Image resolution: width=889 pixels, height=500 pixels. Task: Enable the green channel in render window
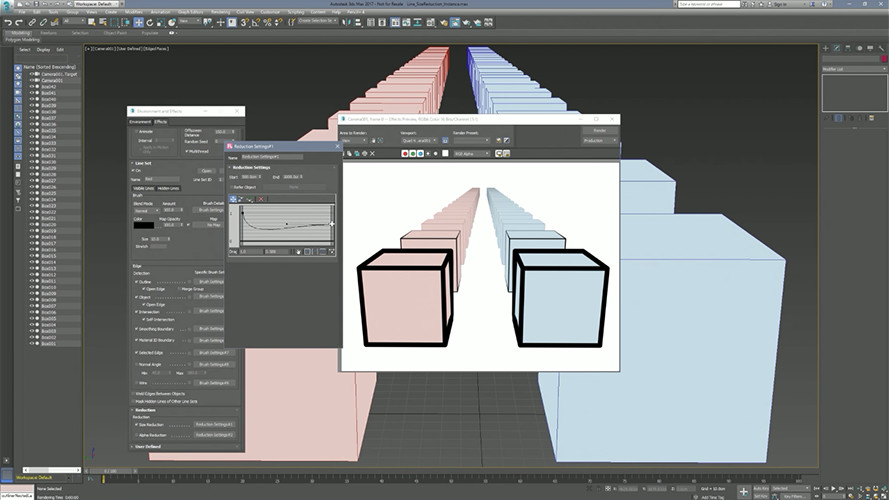coord(413,154)
